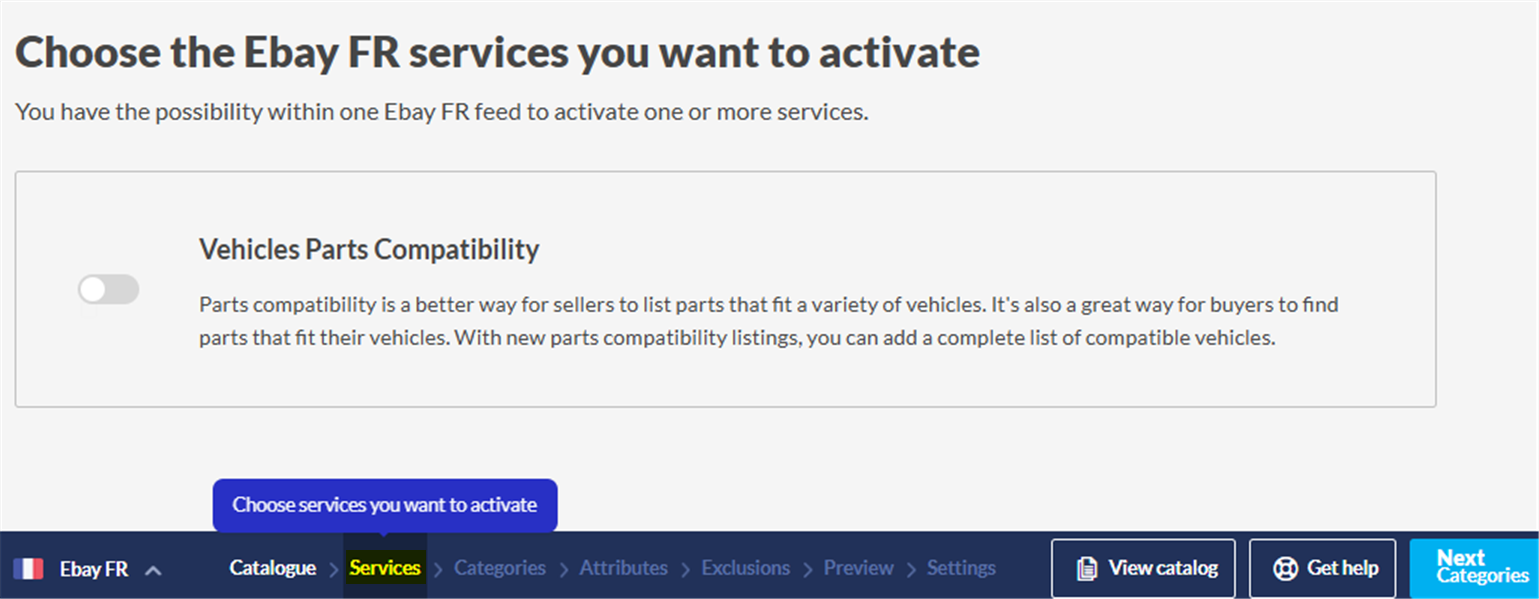Select the highlighted Services step

pos(385,568)
